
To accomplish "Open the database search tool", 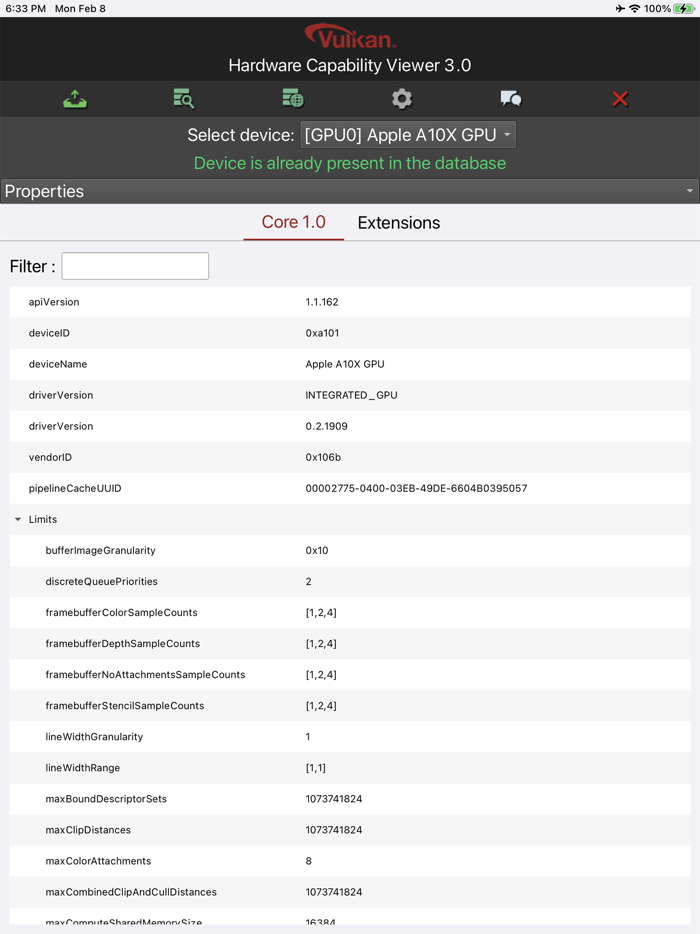I will click(x=184, y=99).
